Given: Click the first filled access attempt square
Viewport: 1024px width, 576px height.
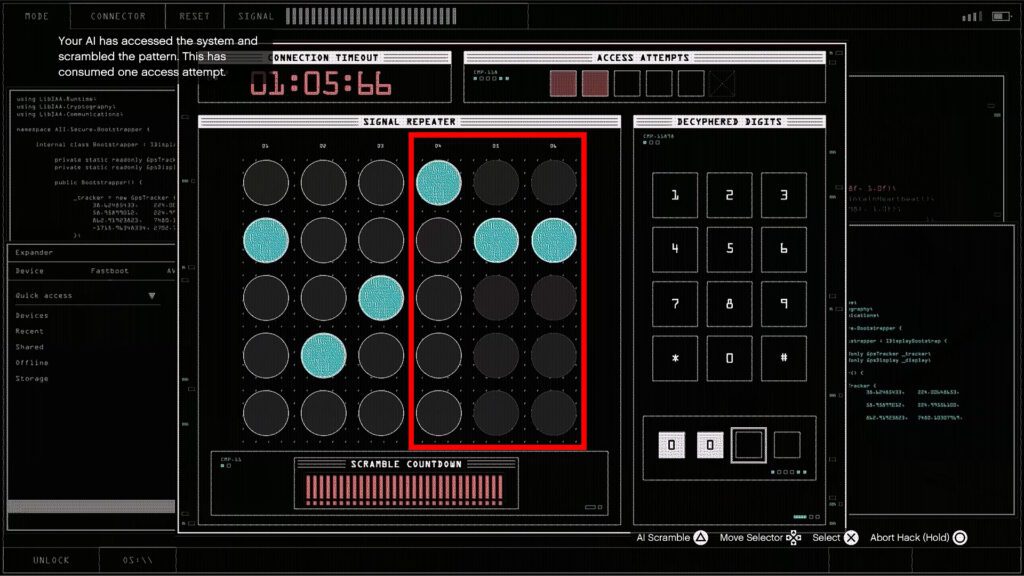Looking at the screenshot, I should point(563,84).
